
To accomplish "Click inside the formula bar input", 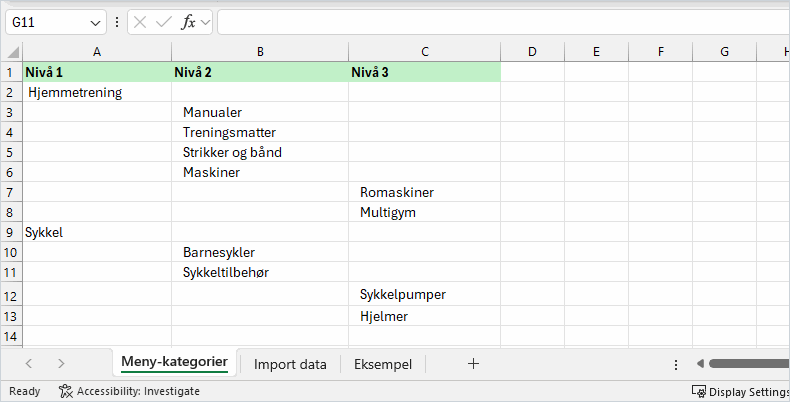I will (x=500, y=22).
